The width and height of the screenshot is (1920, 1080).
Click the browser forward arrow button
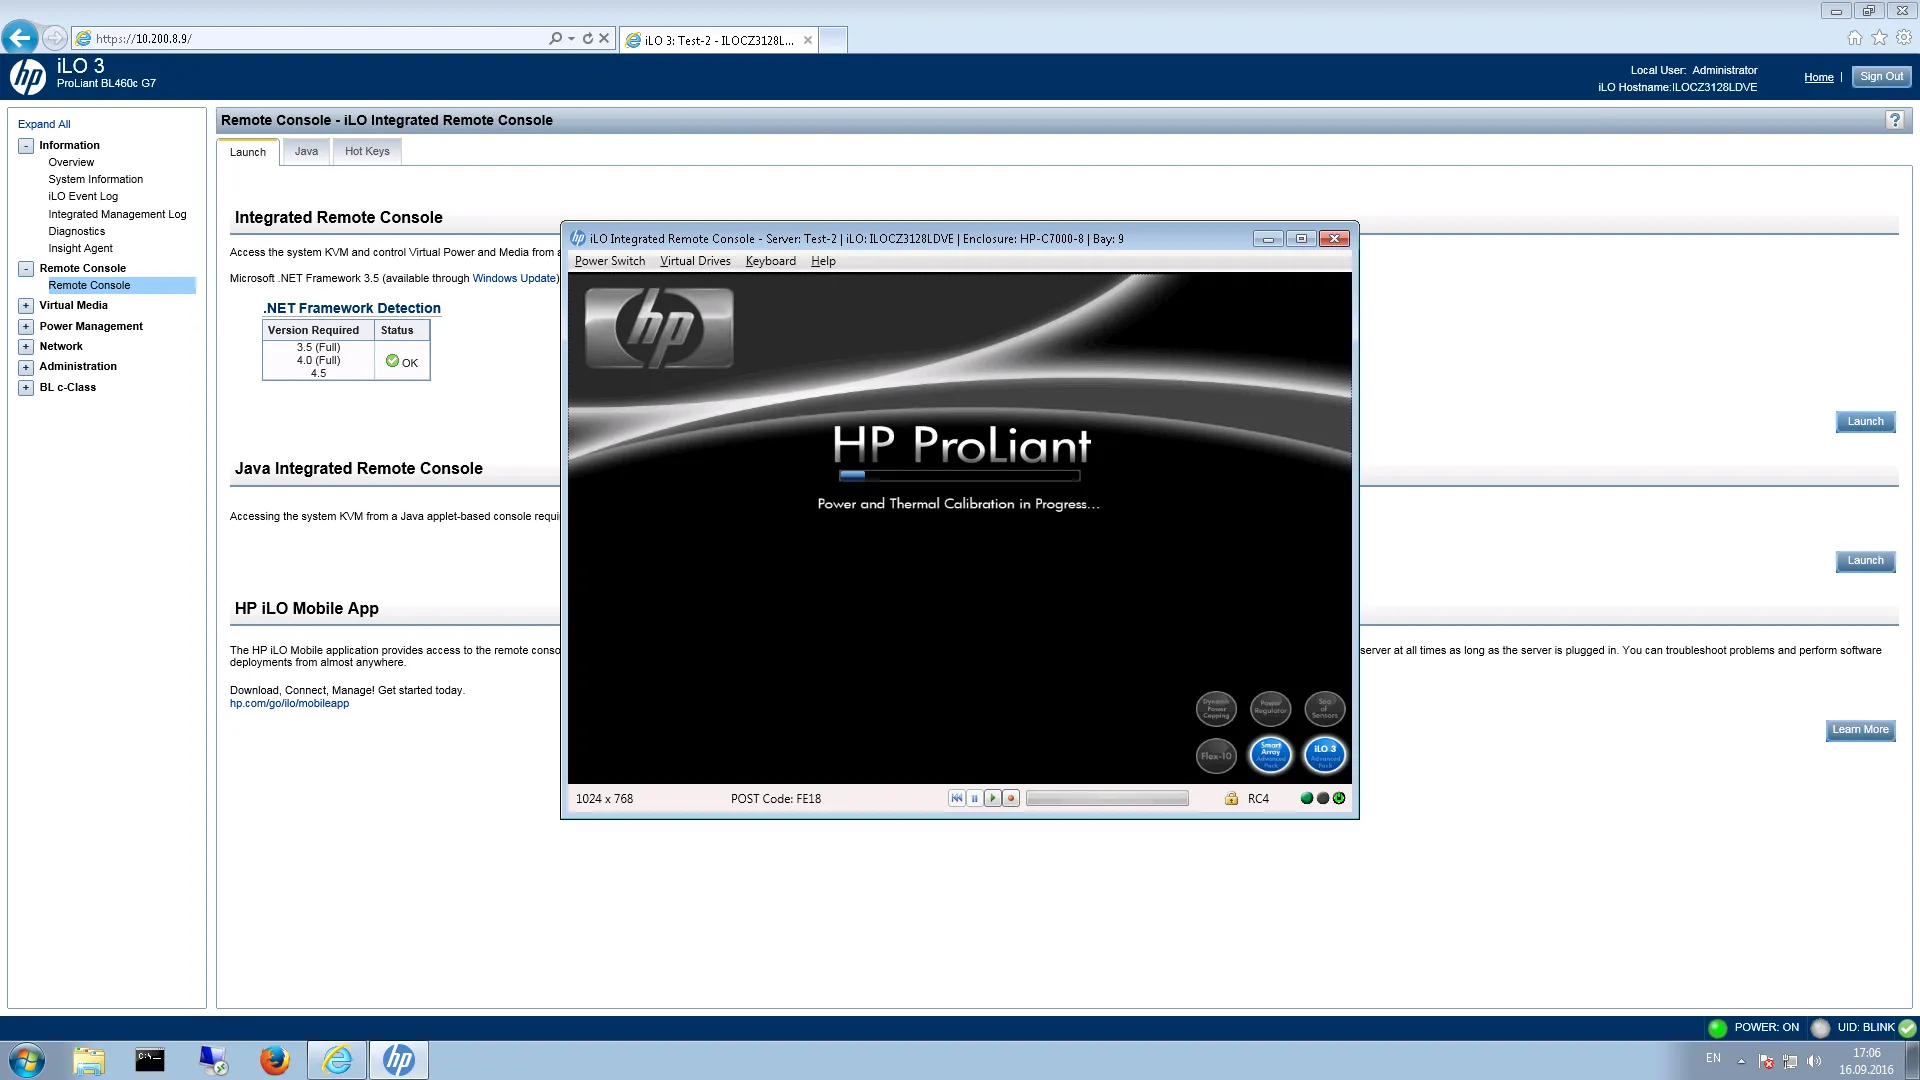55,38
